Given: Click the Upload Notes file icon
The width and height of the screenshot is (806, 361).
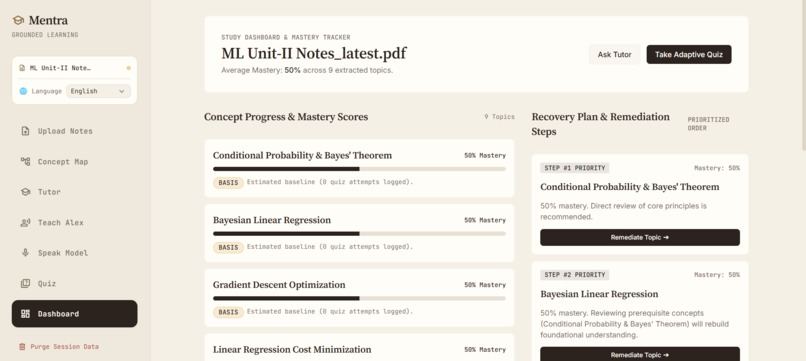Looking at the screenshot, I should coord(25,131).
